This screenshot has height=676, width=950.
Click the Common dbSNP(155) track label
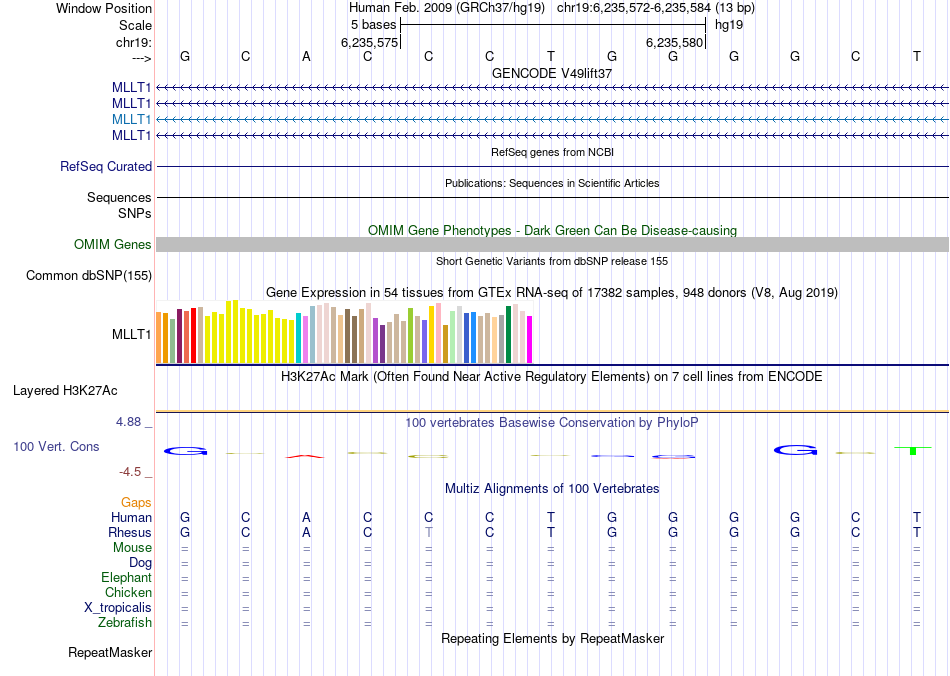click(x=89, y=276)
